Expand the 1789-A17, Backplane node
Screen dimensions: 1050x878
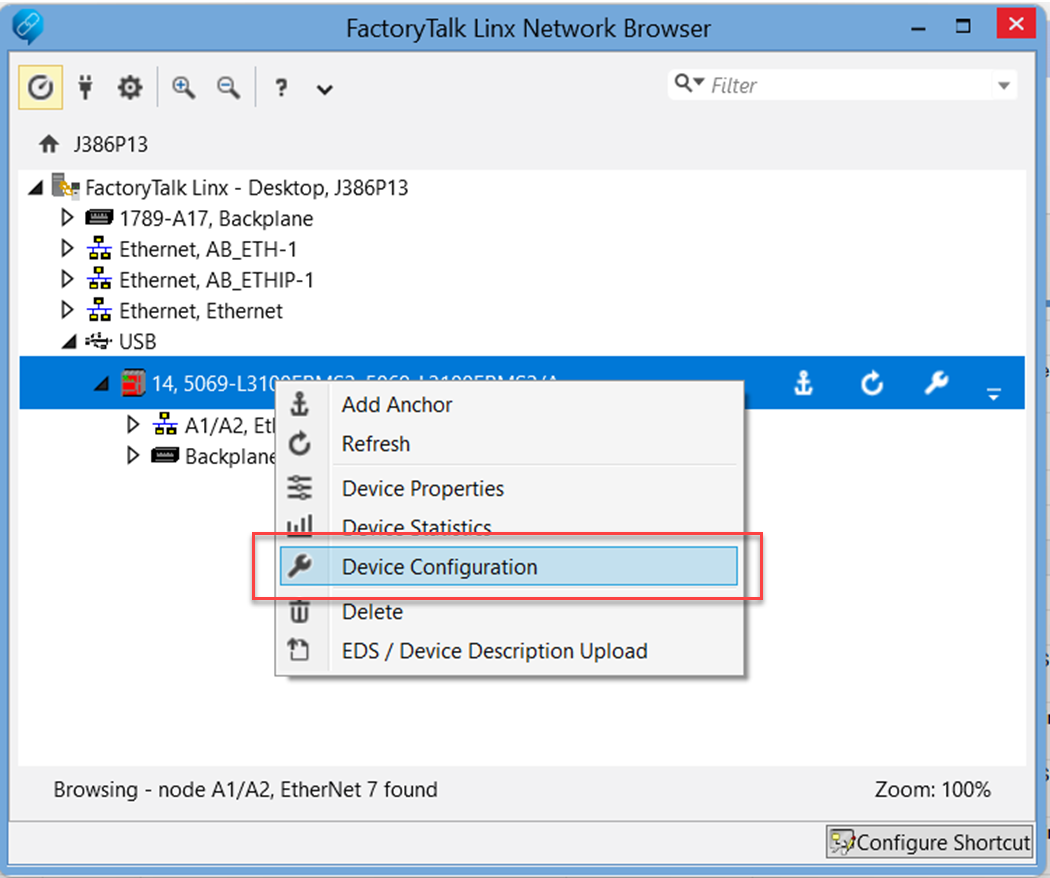(x=68, y=218)
